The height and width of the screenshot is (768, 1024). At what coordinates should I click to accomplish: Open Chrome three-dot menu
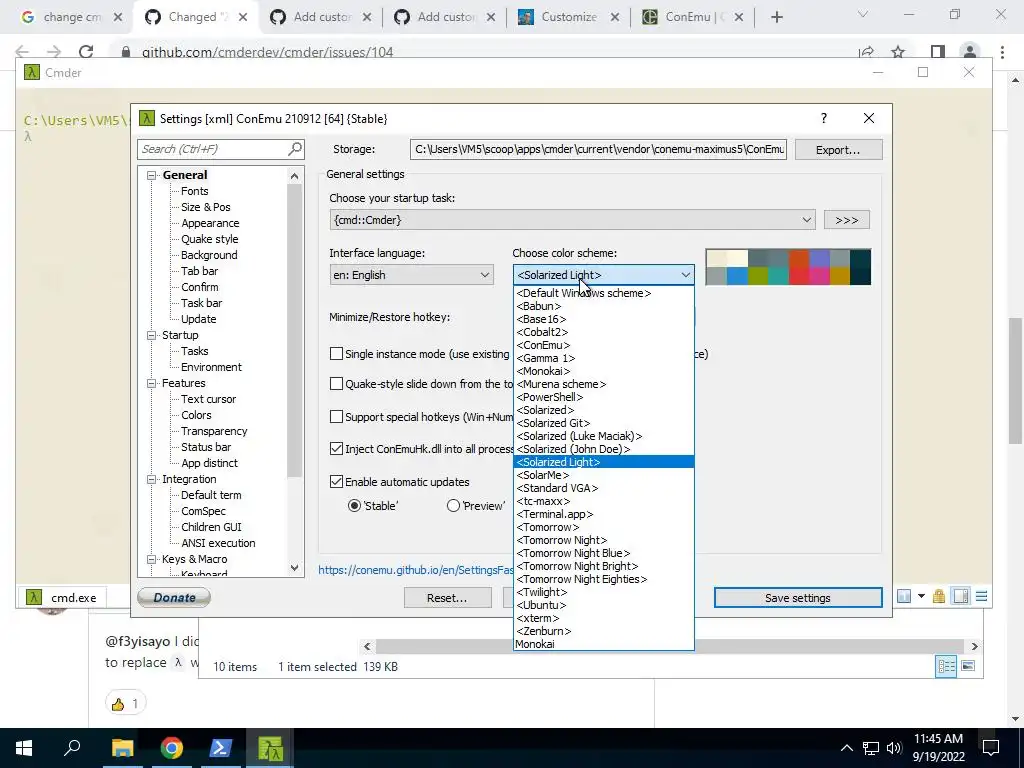tap(1002, 52)
